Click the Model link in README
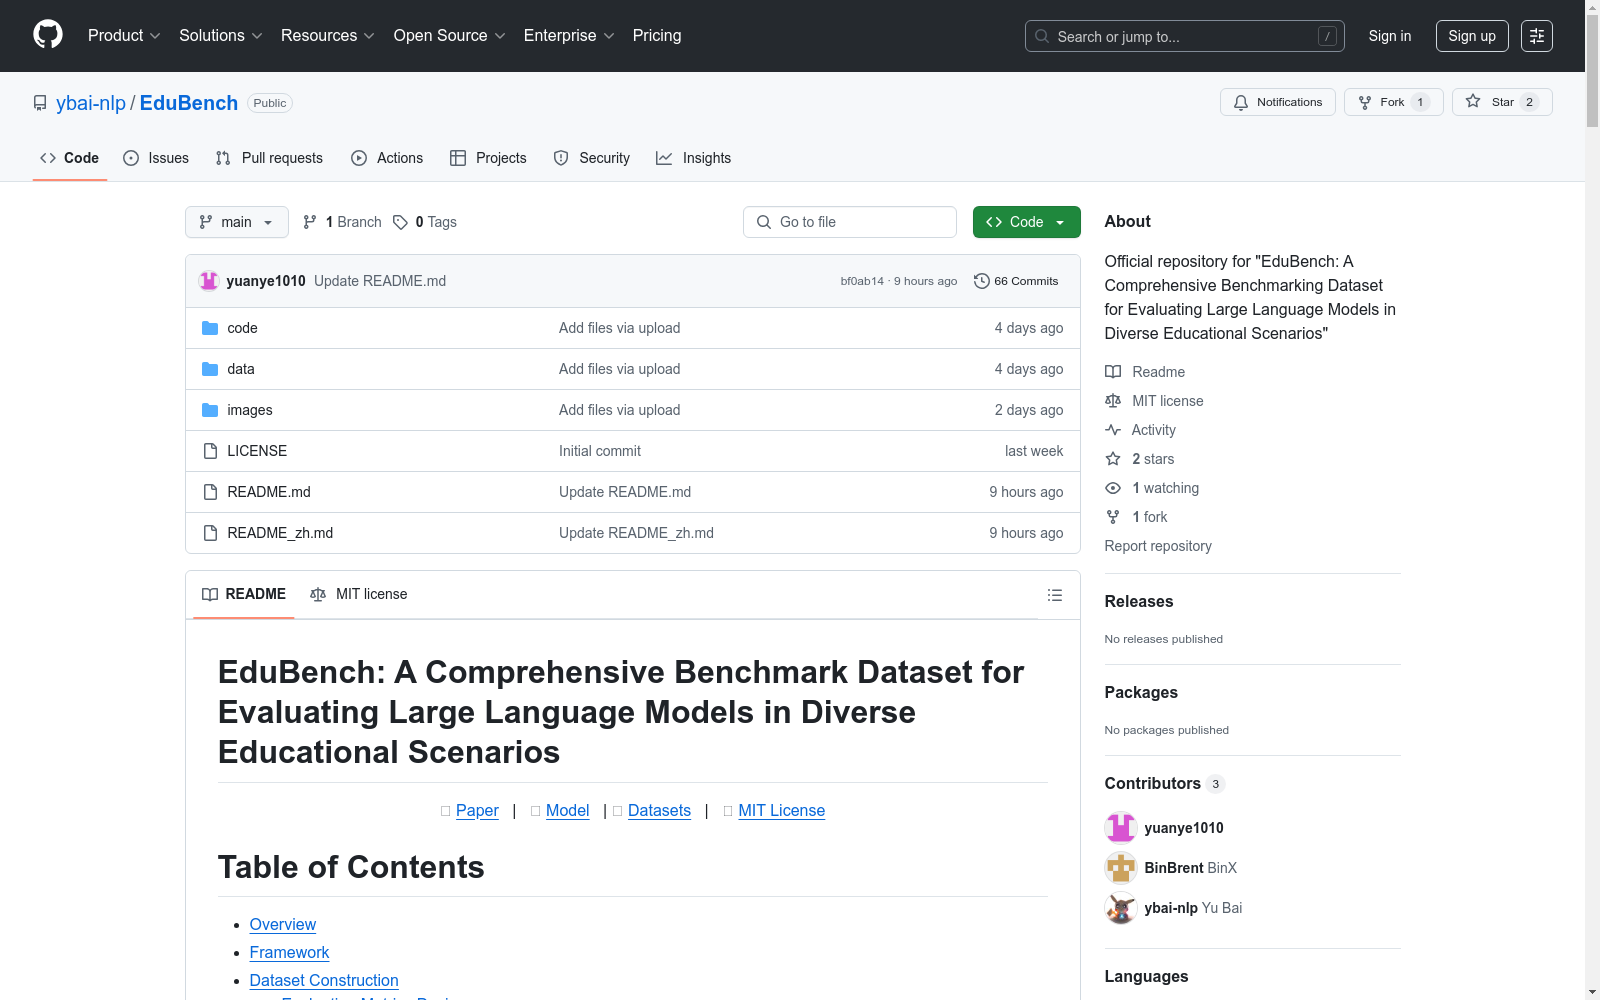This screenshot has height=1000, width=1600. tap(567, 810)
